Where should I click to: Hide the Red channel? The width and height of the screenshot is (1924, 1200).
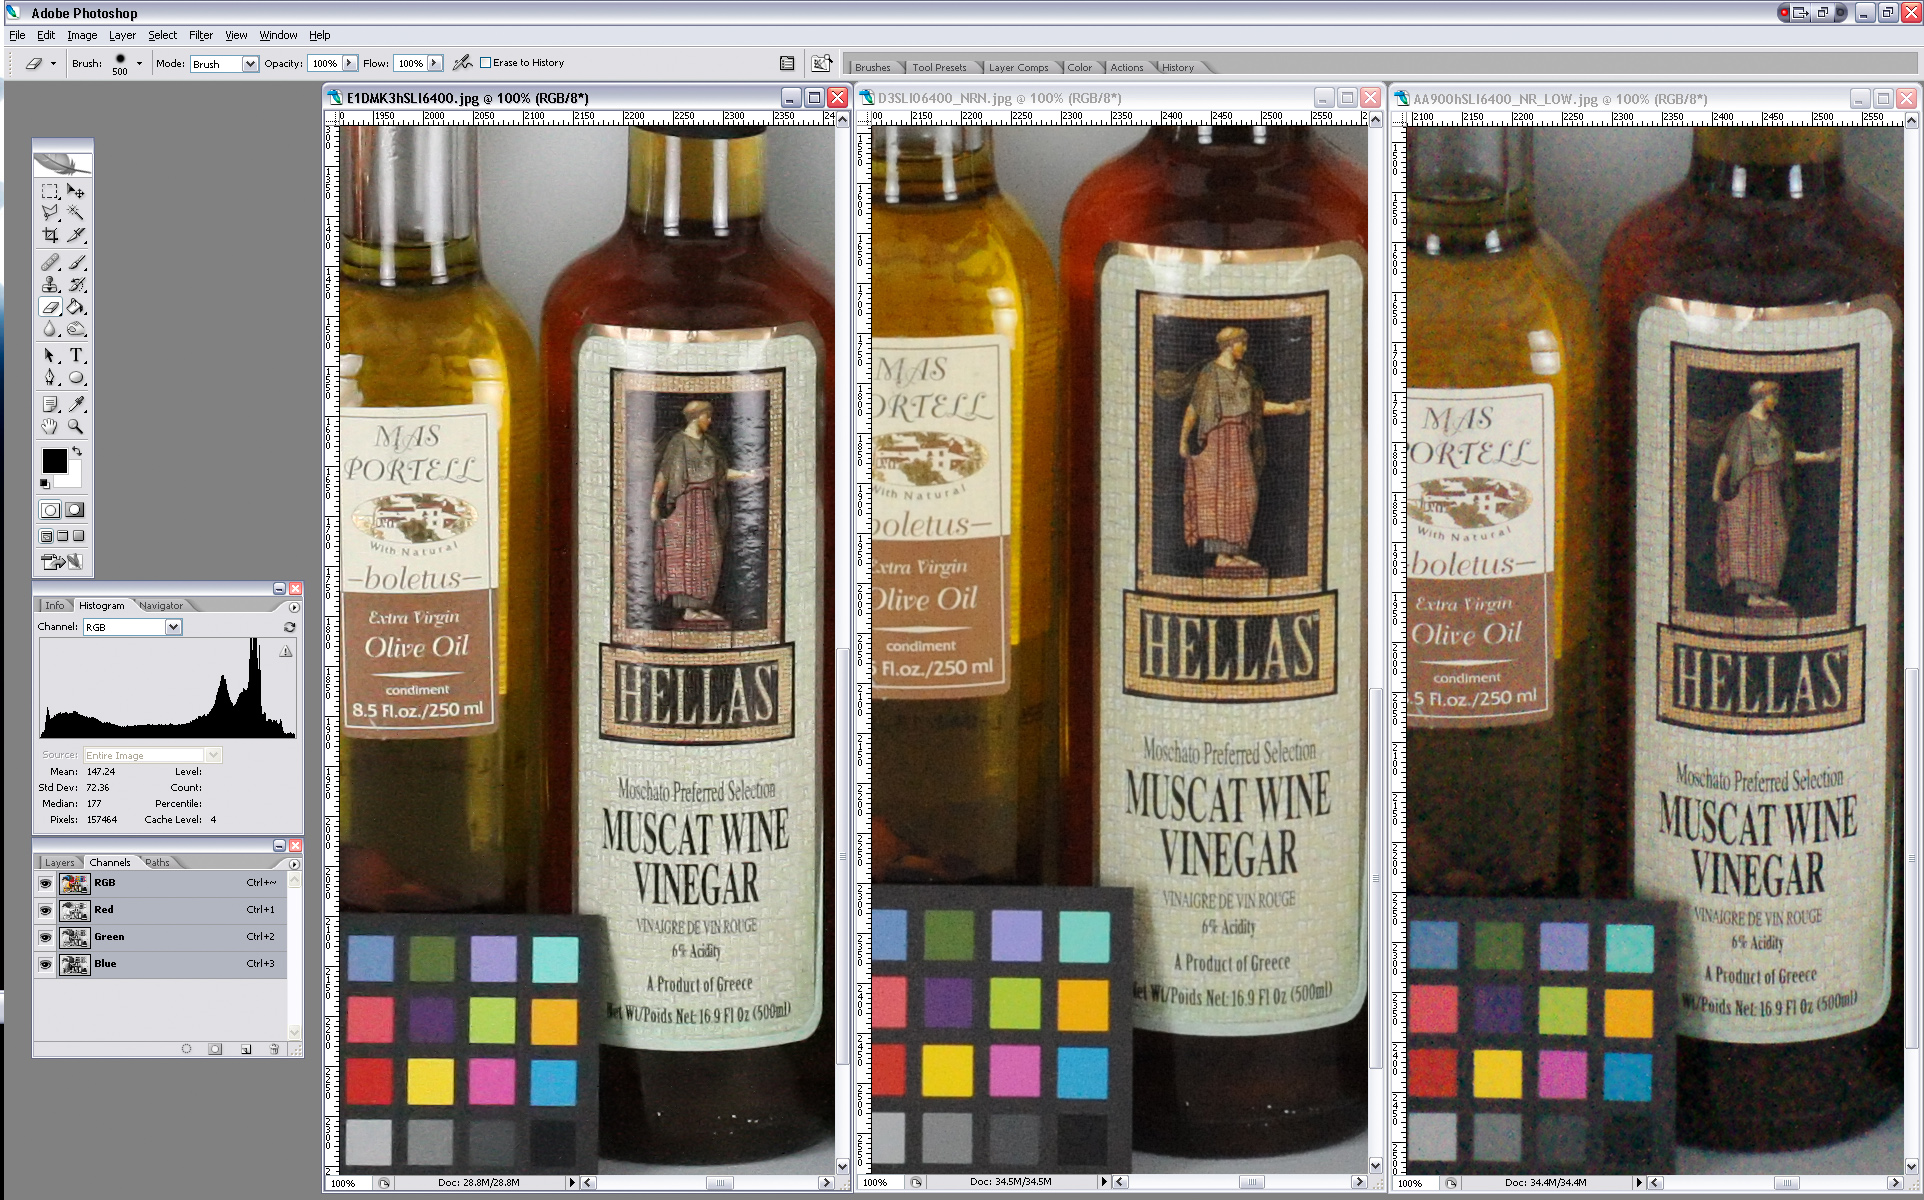[x=45, y=910]
